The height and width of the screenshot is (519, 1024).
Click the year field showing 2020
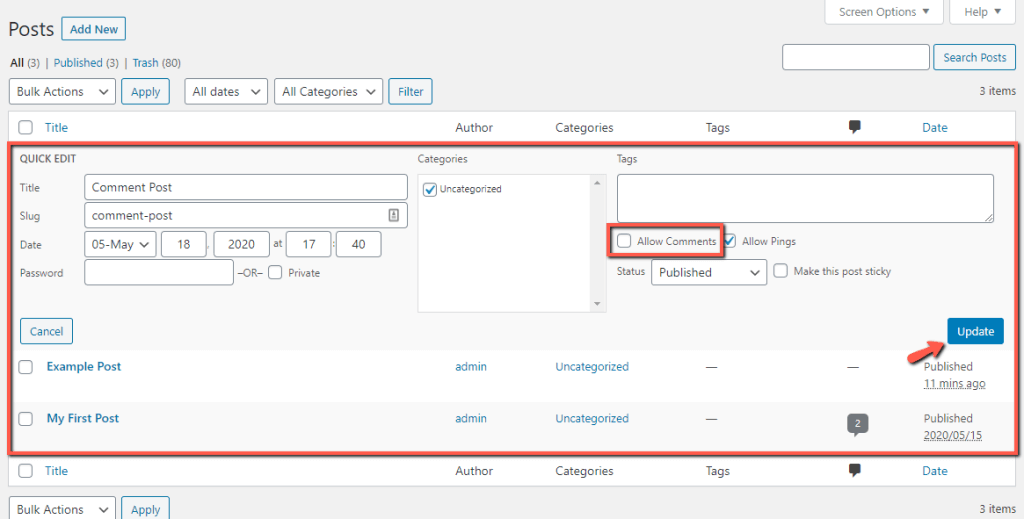(242, 244)
